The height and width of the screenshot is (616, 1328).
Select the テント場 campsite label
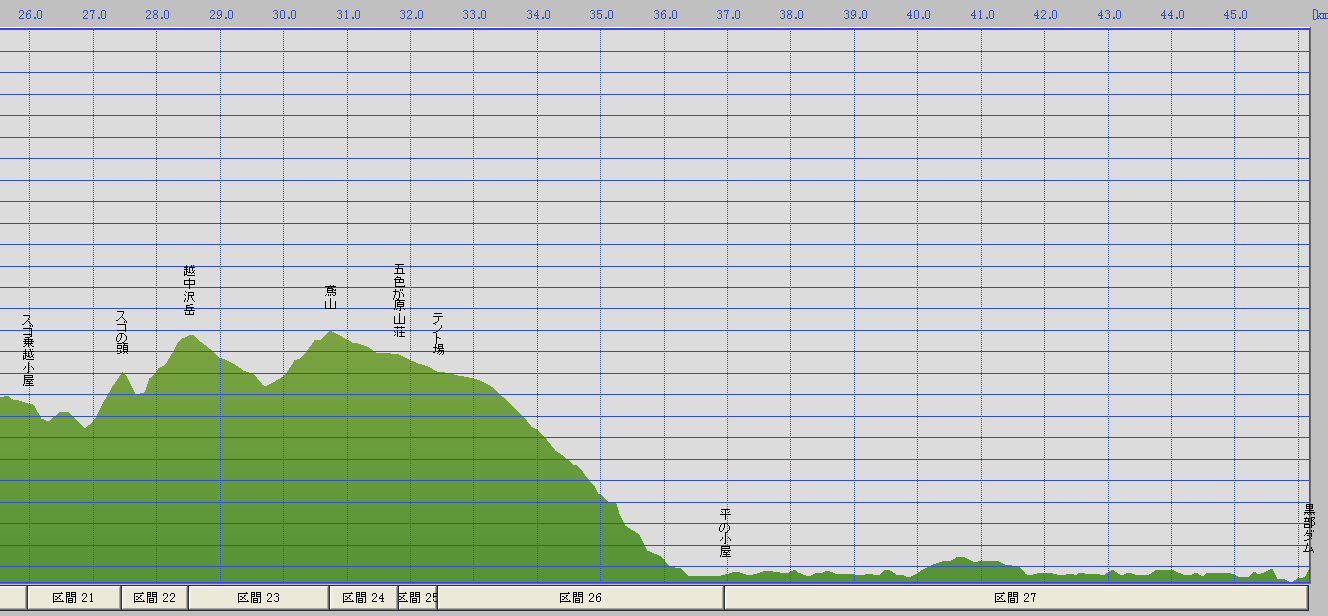click(x=438, y=333)
